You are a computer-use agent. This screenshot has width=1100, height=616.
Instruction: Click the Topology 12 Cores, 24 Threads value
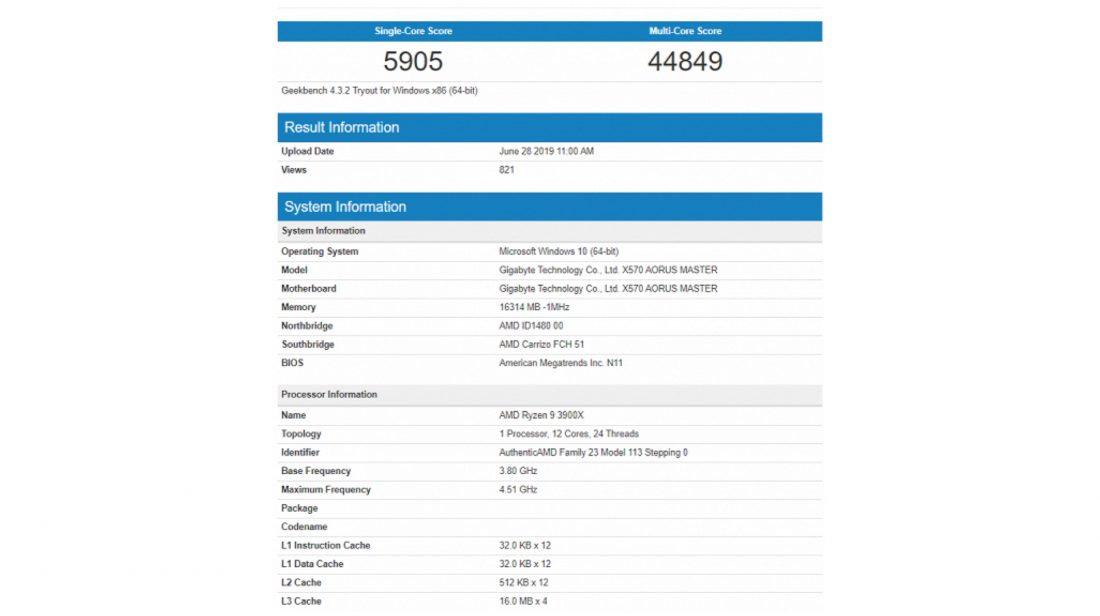coord(568,434)
